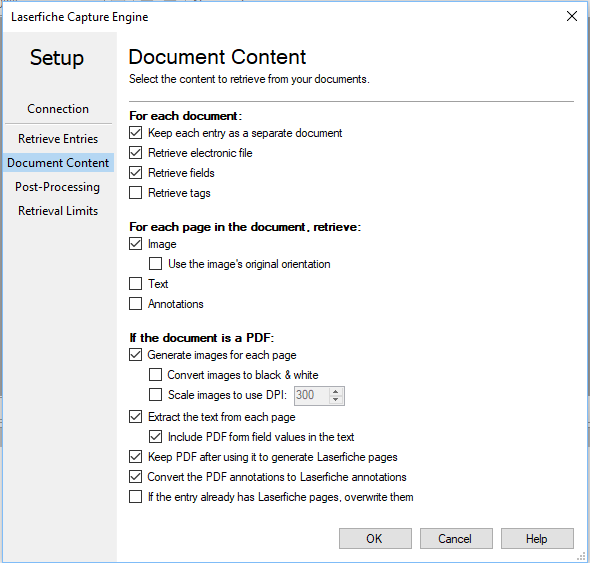Check Scale images to use DPI

coord(155,395)
